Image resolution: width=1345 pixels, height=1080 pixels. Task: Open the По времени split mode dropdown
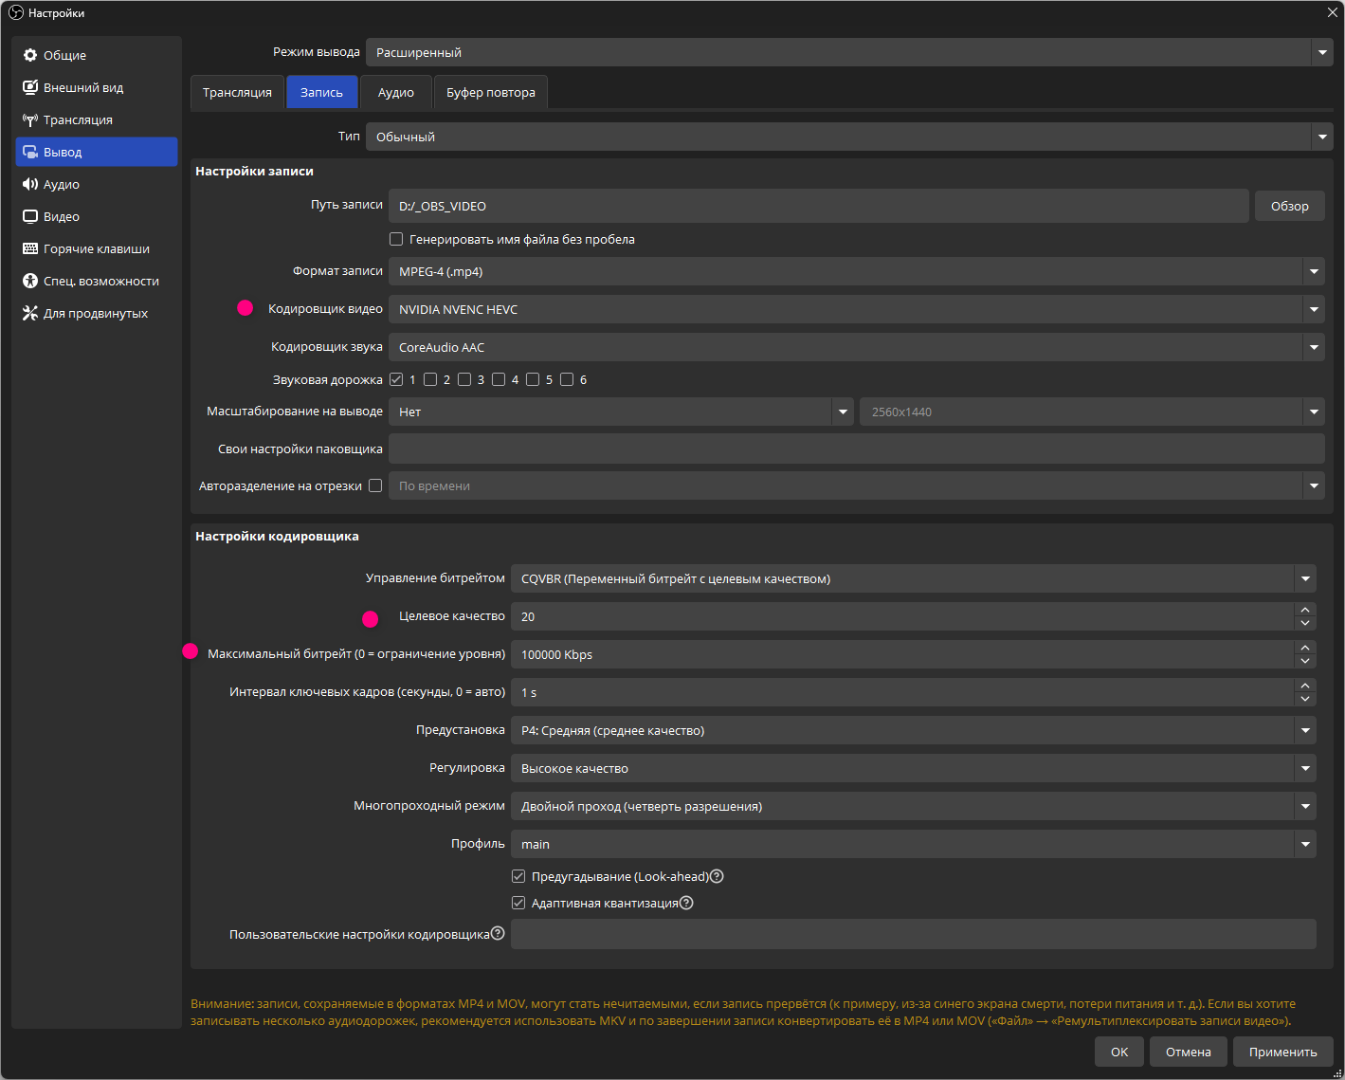(856, 486)
